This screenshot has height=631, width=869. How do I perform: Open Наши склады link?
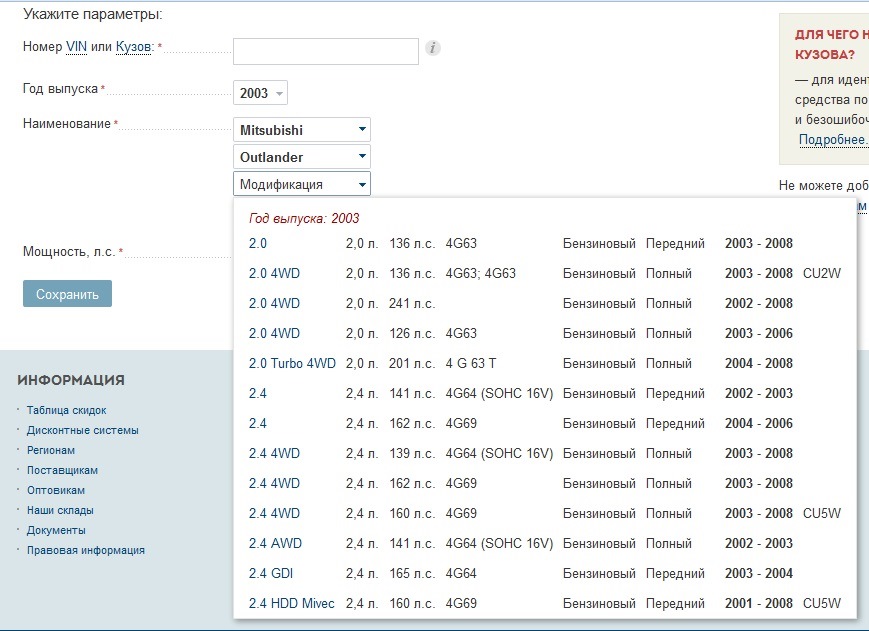pos(60,510)
